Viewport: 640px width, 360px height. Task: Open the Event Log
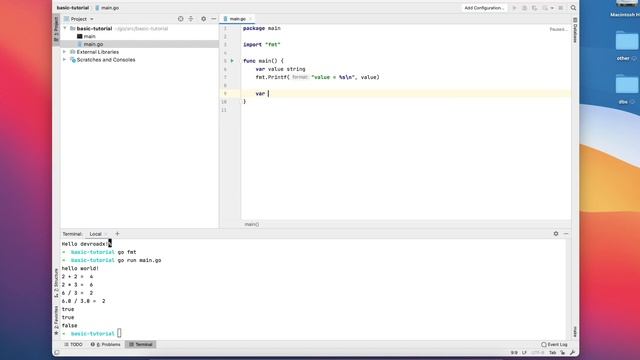(554, 344)
